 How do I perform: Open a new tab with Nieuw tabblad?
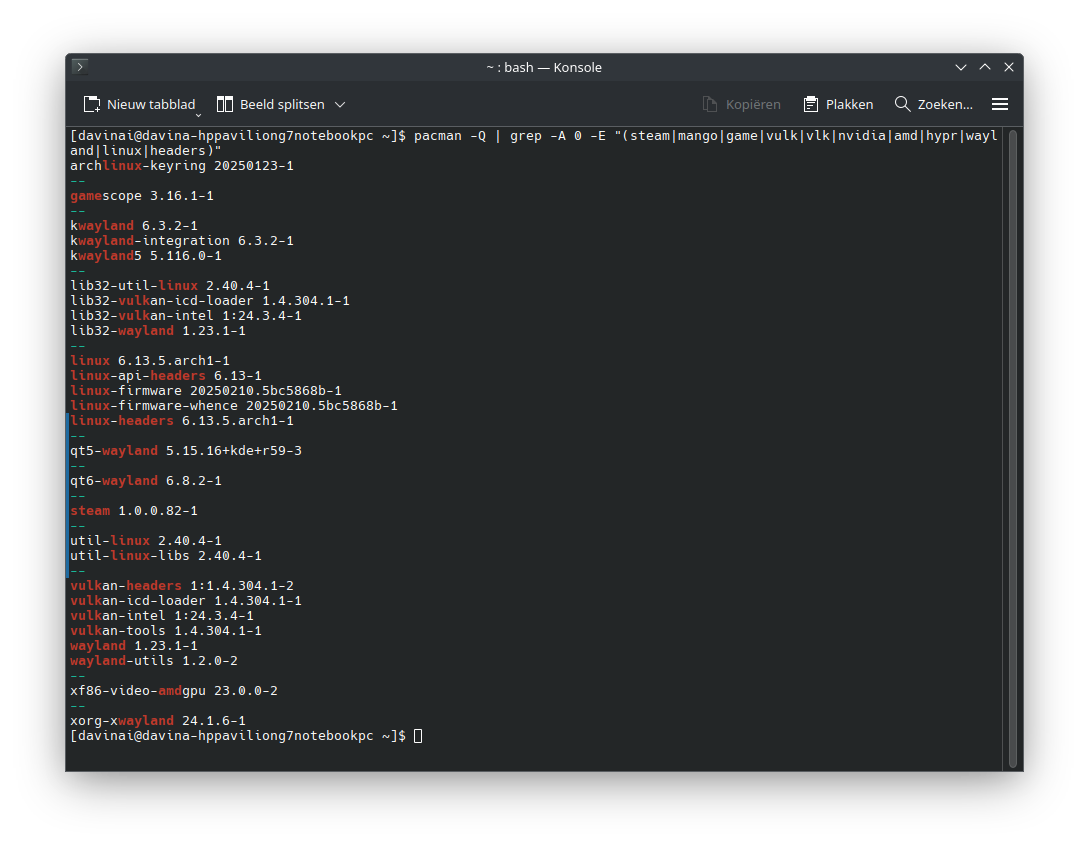click(x=140, y=104)
